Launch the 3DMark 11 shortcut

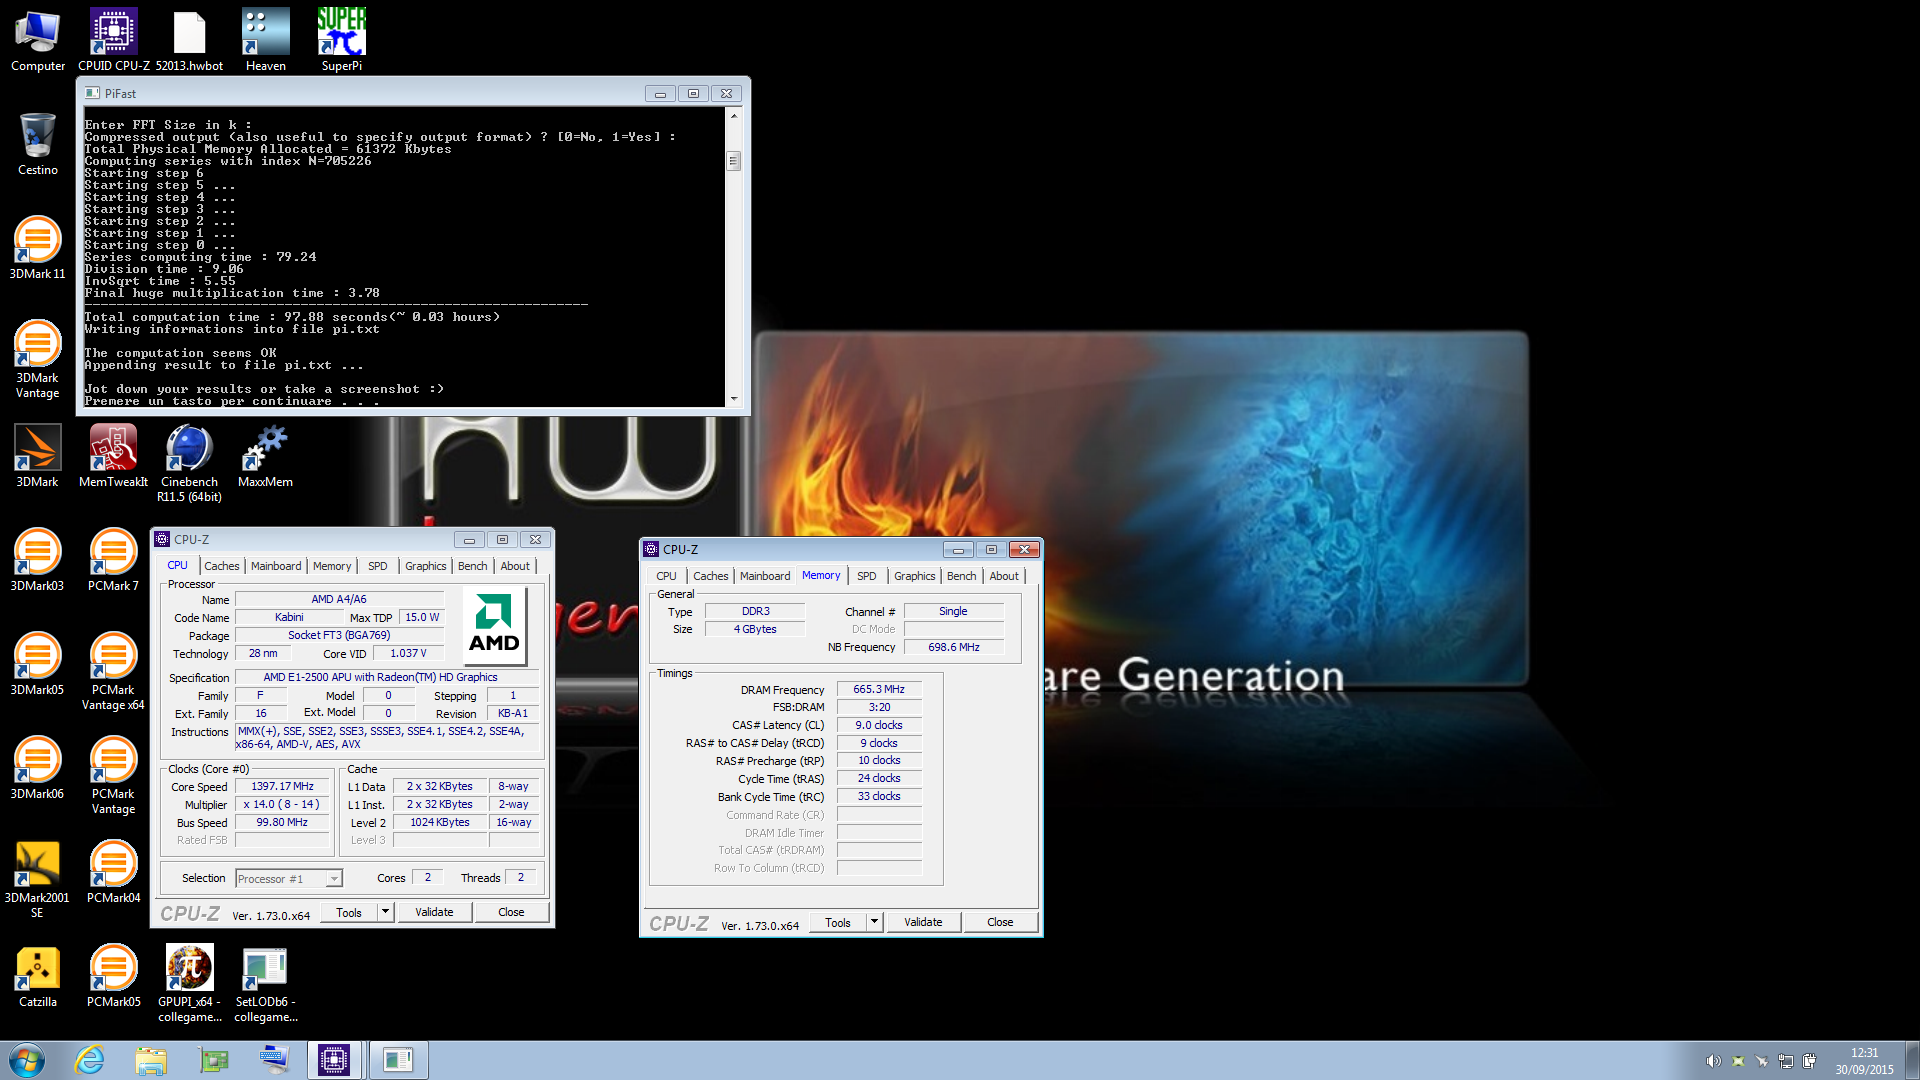coord(38,248)
